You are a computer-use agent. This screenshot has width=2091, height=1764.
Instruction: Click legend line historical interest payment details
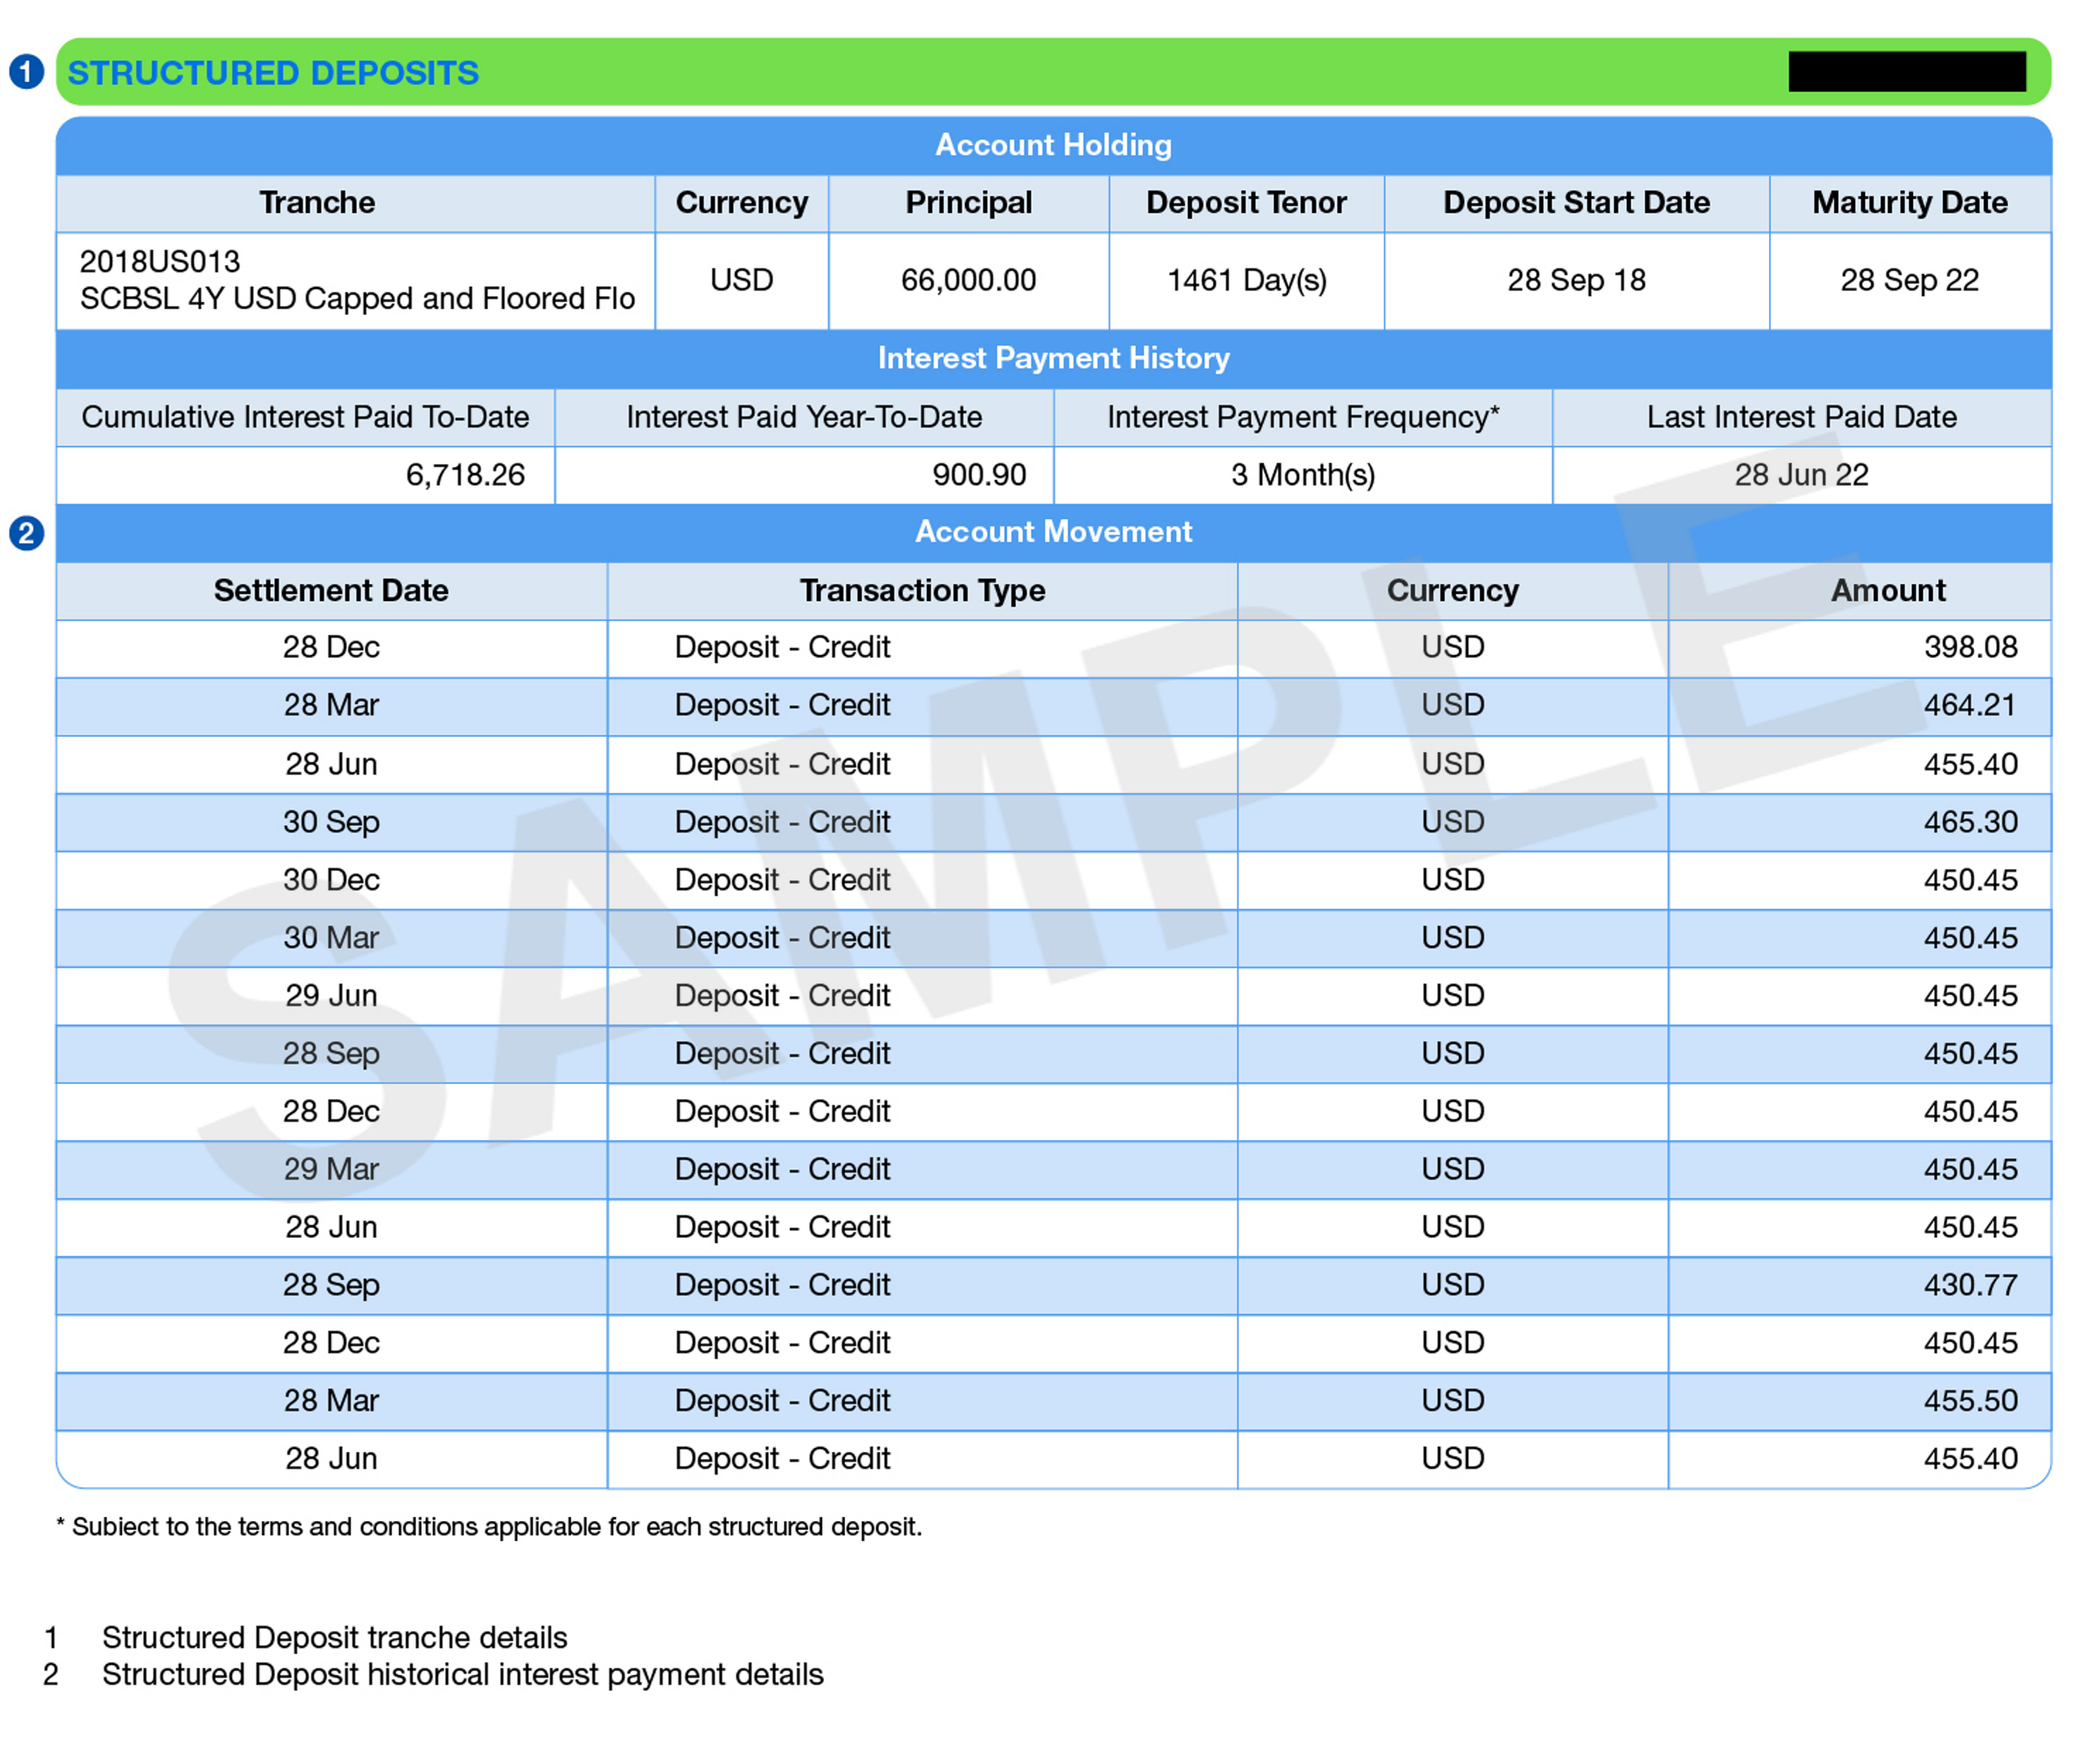coord(462,1677)
